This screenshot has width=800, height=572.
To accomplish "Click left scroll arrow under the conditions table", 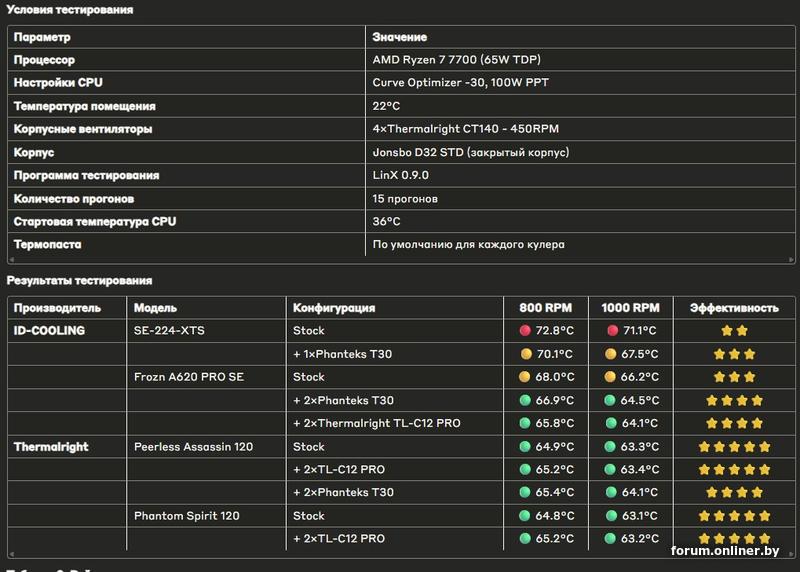I will [11, 260].
